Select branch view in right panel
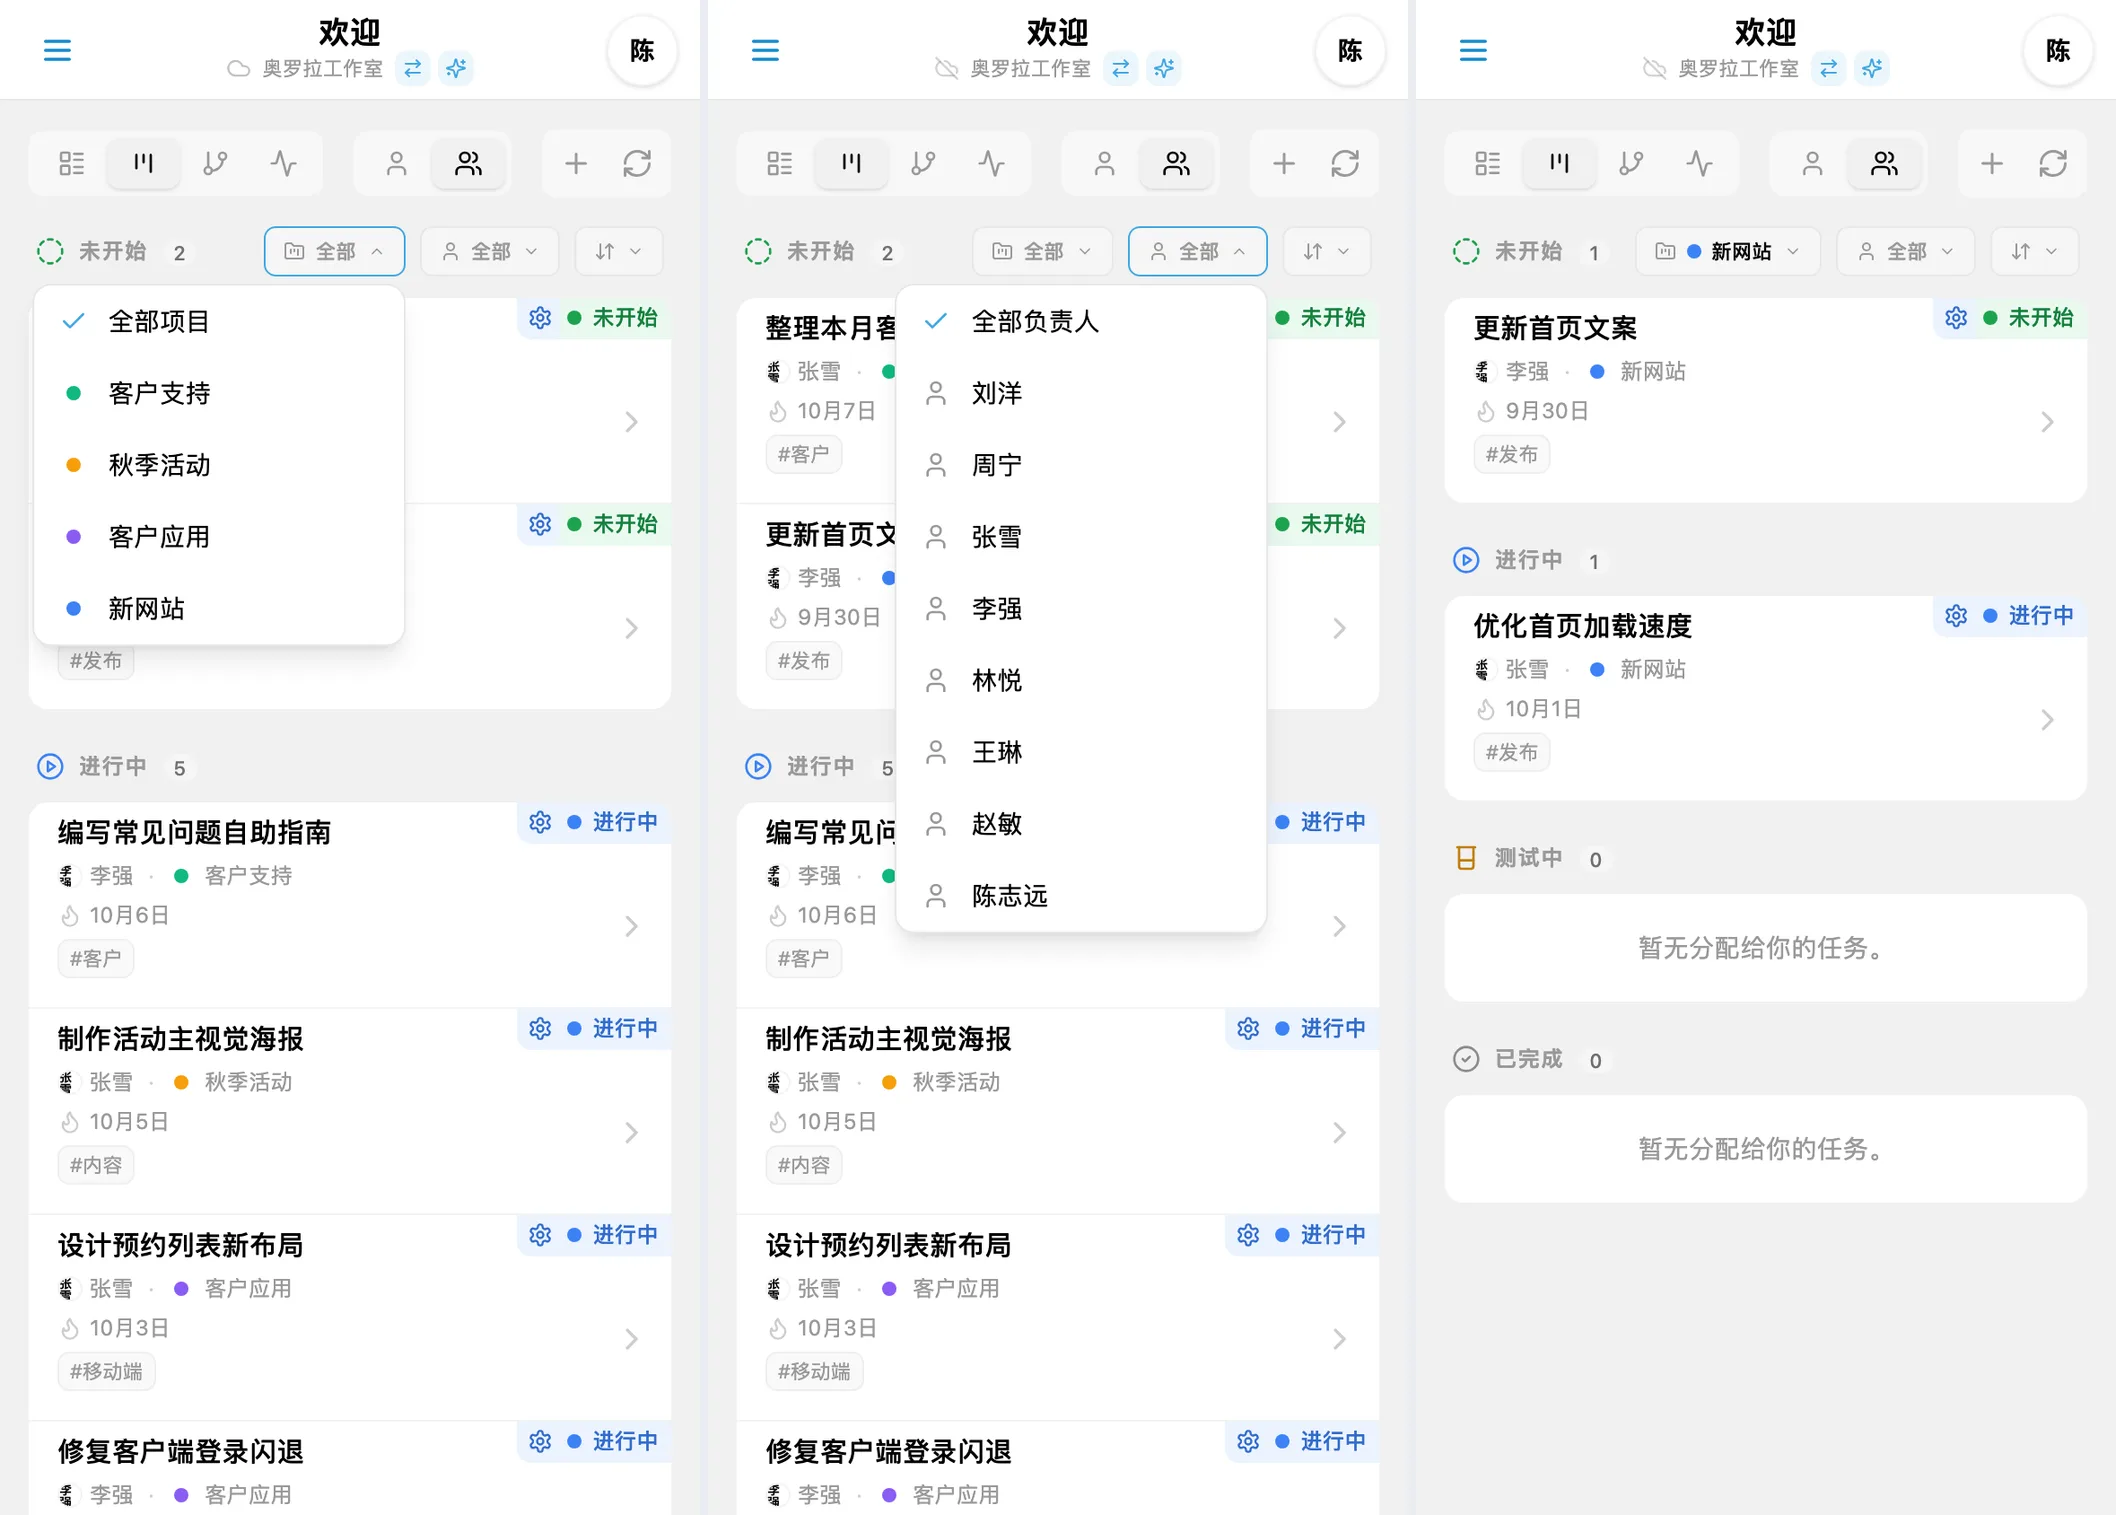Image resolution: width=2116 pixels, height=1515 pixels. click(1631, 163)
